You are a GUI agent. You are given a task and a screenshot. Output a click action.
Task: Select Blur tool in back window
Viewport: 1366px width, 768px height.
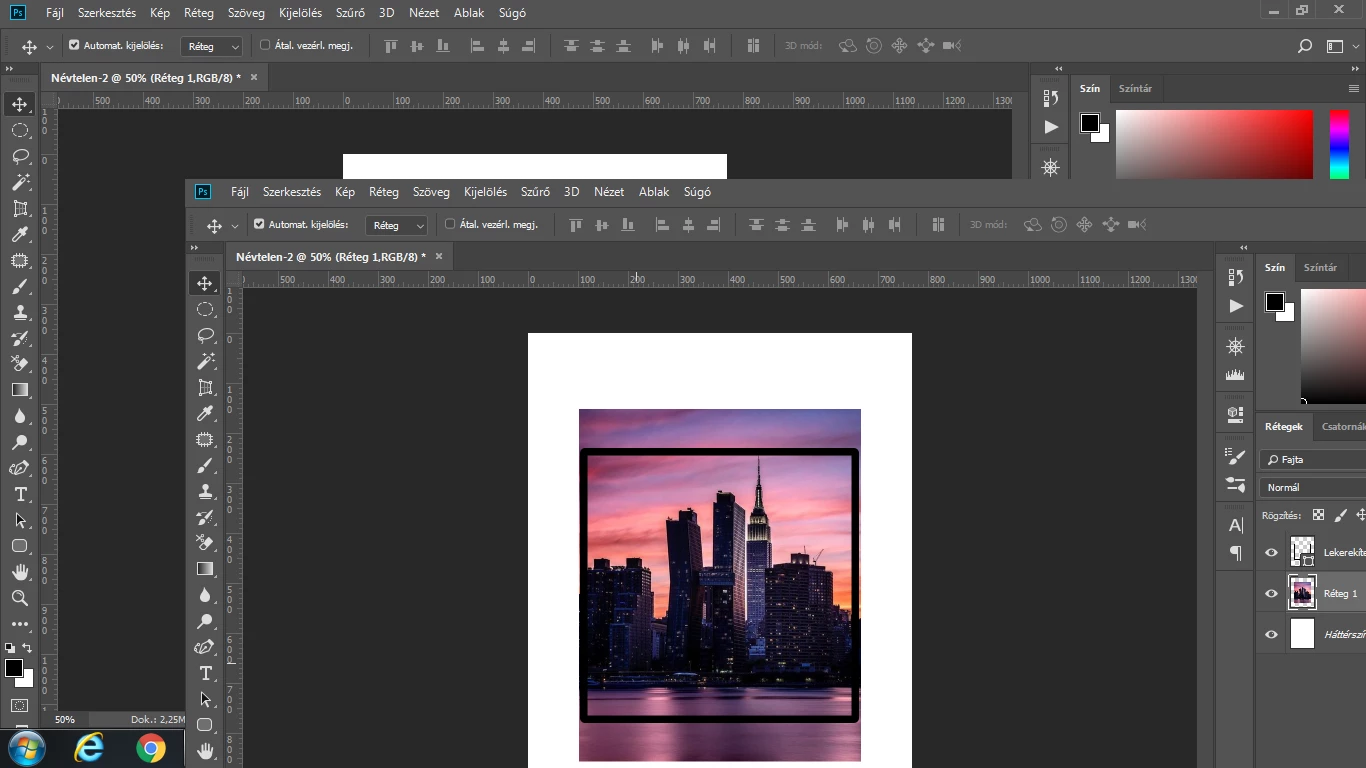point(20,416)
